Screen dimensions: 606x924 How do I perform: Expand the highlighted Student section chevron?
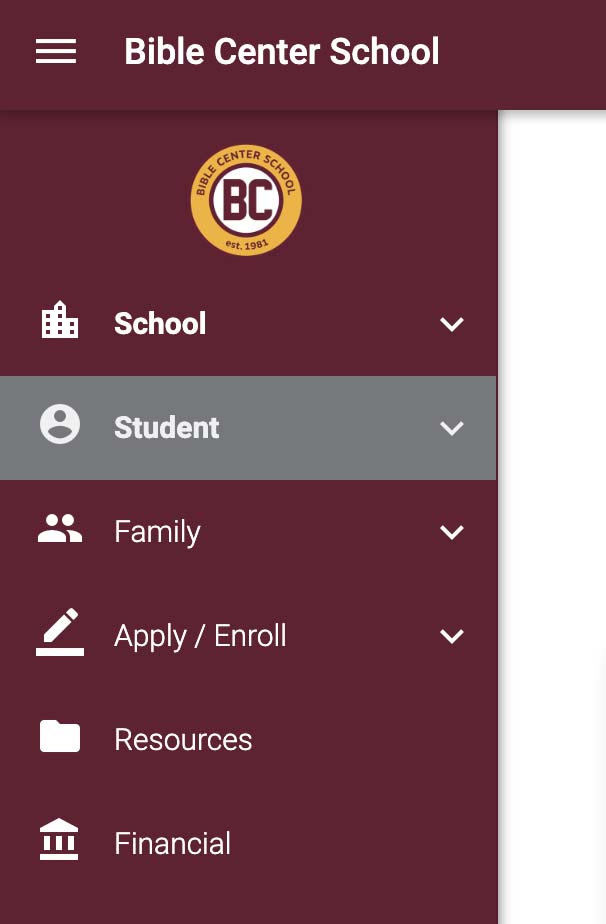click(452, 428)
